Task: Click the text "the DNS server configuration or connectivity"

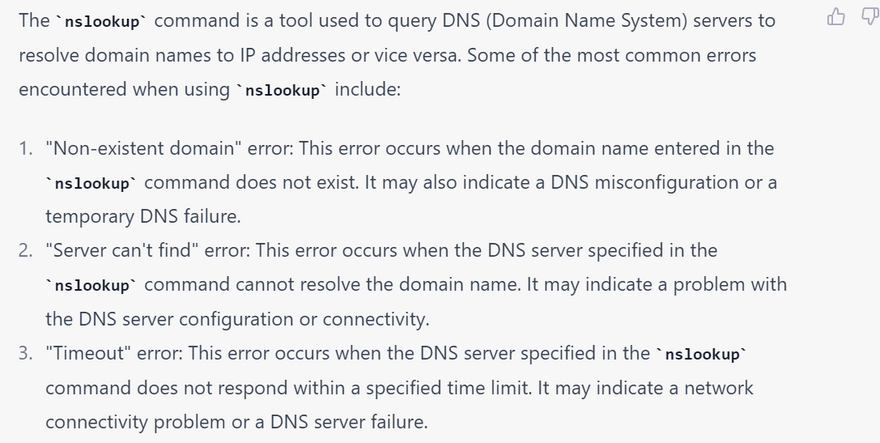Action: pos(237,319)
